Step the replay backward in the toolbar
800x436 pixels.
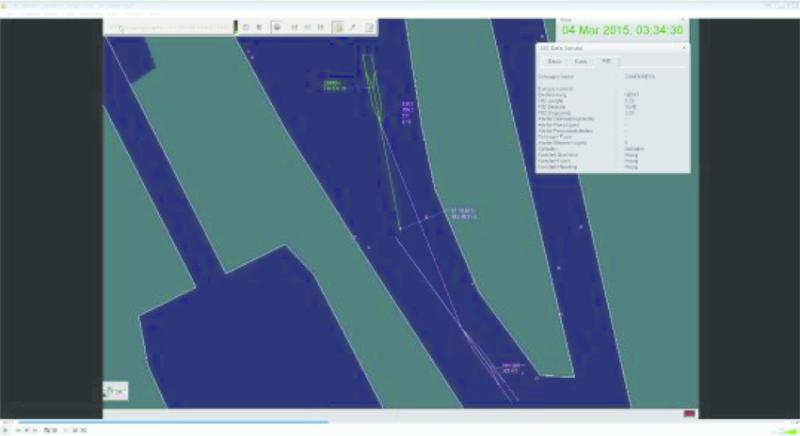(x=295, y=27)
